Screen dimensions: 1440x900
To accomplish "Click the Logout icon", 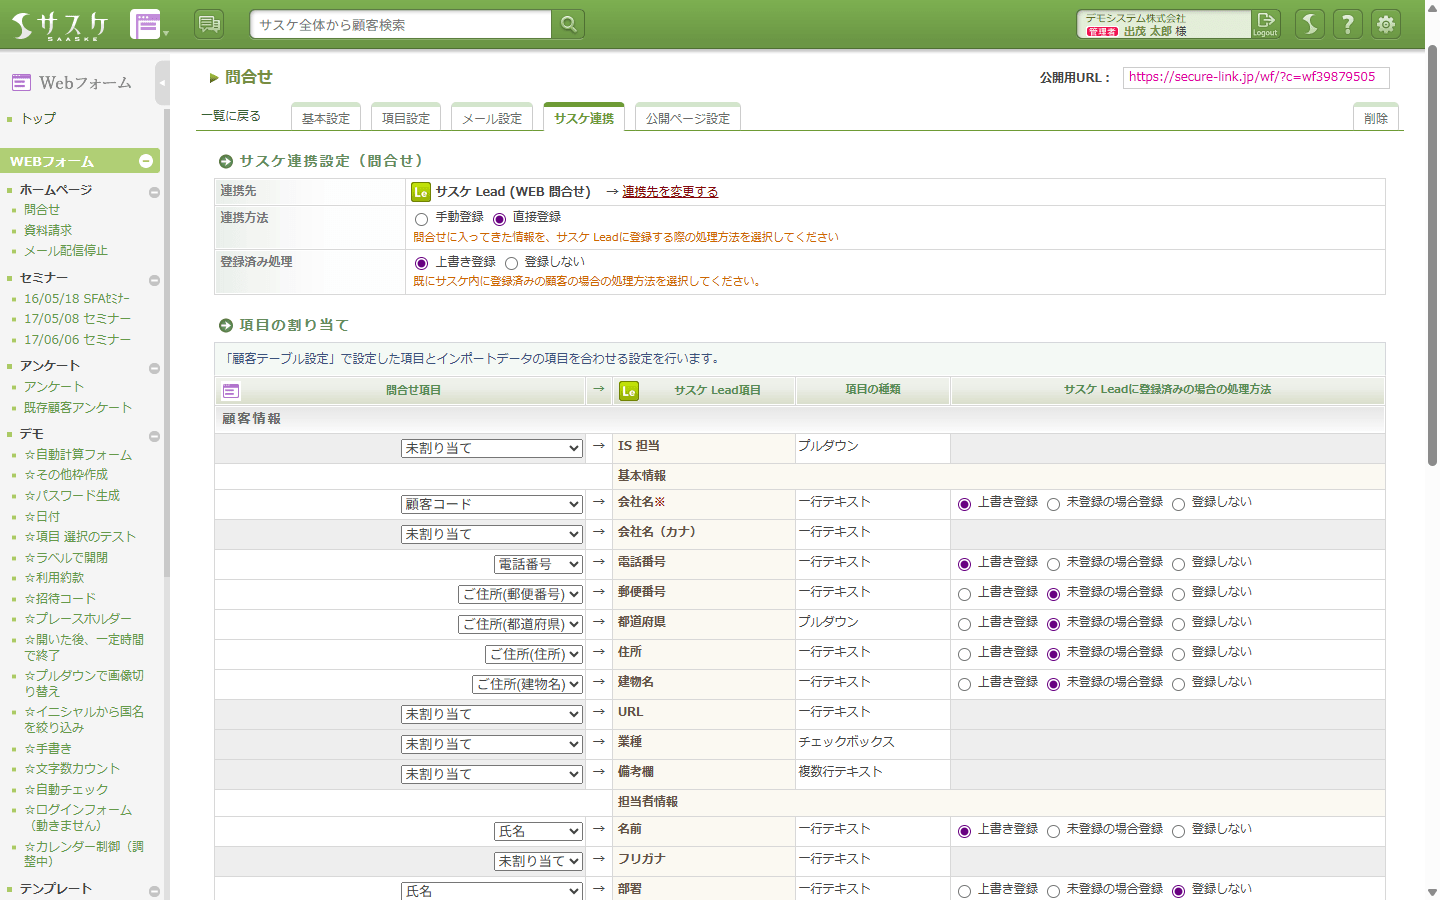I will click(x=1265, y=23).
